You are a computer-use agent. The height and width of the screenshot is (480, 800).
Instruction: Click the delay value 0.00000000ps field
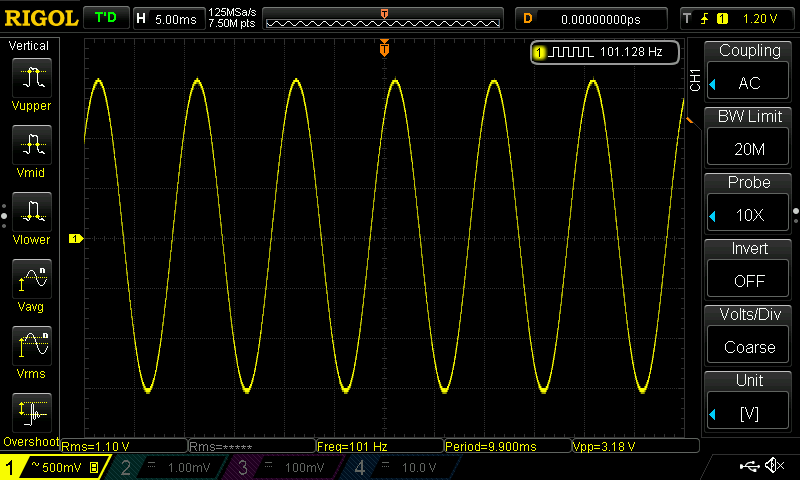[x=601, y=19]
